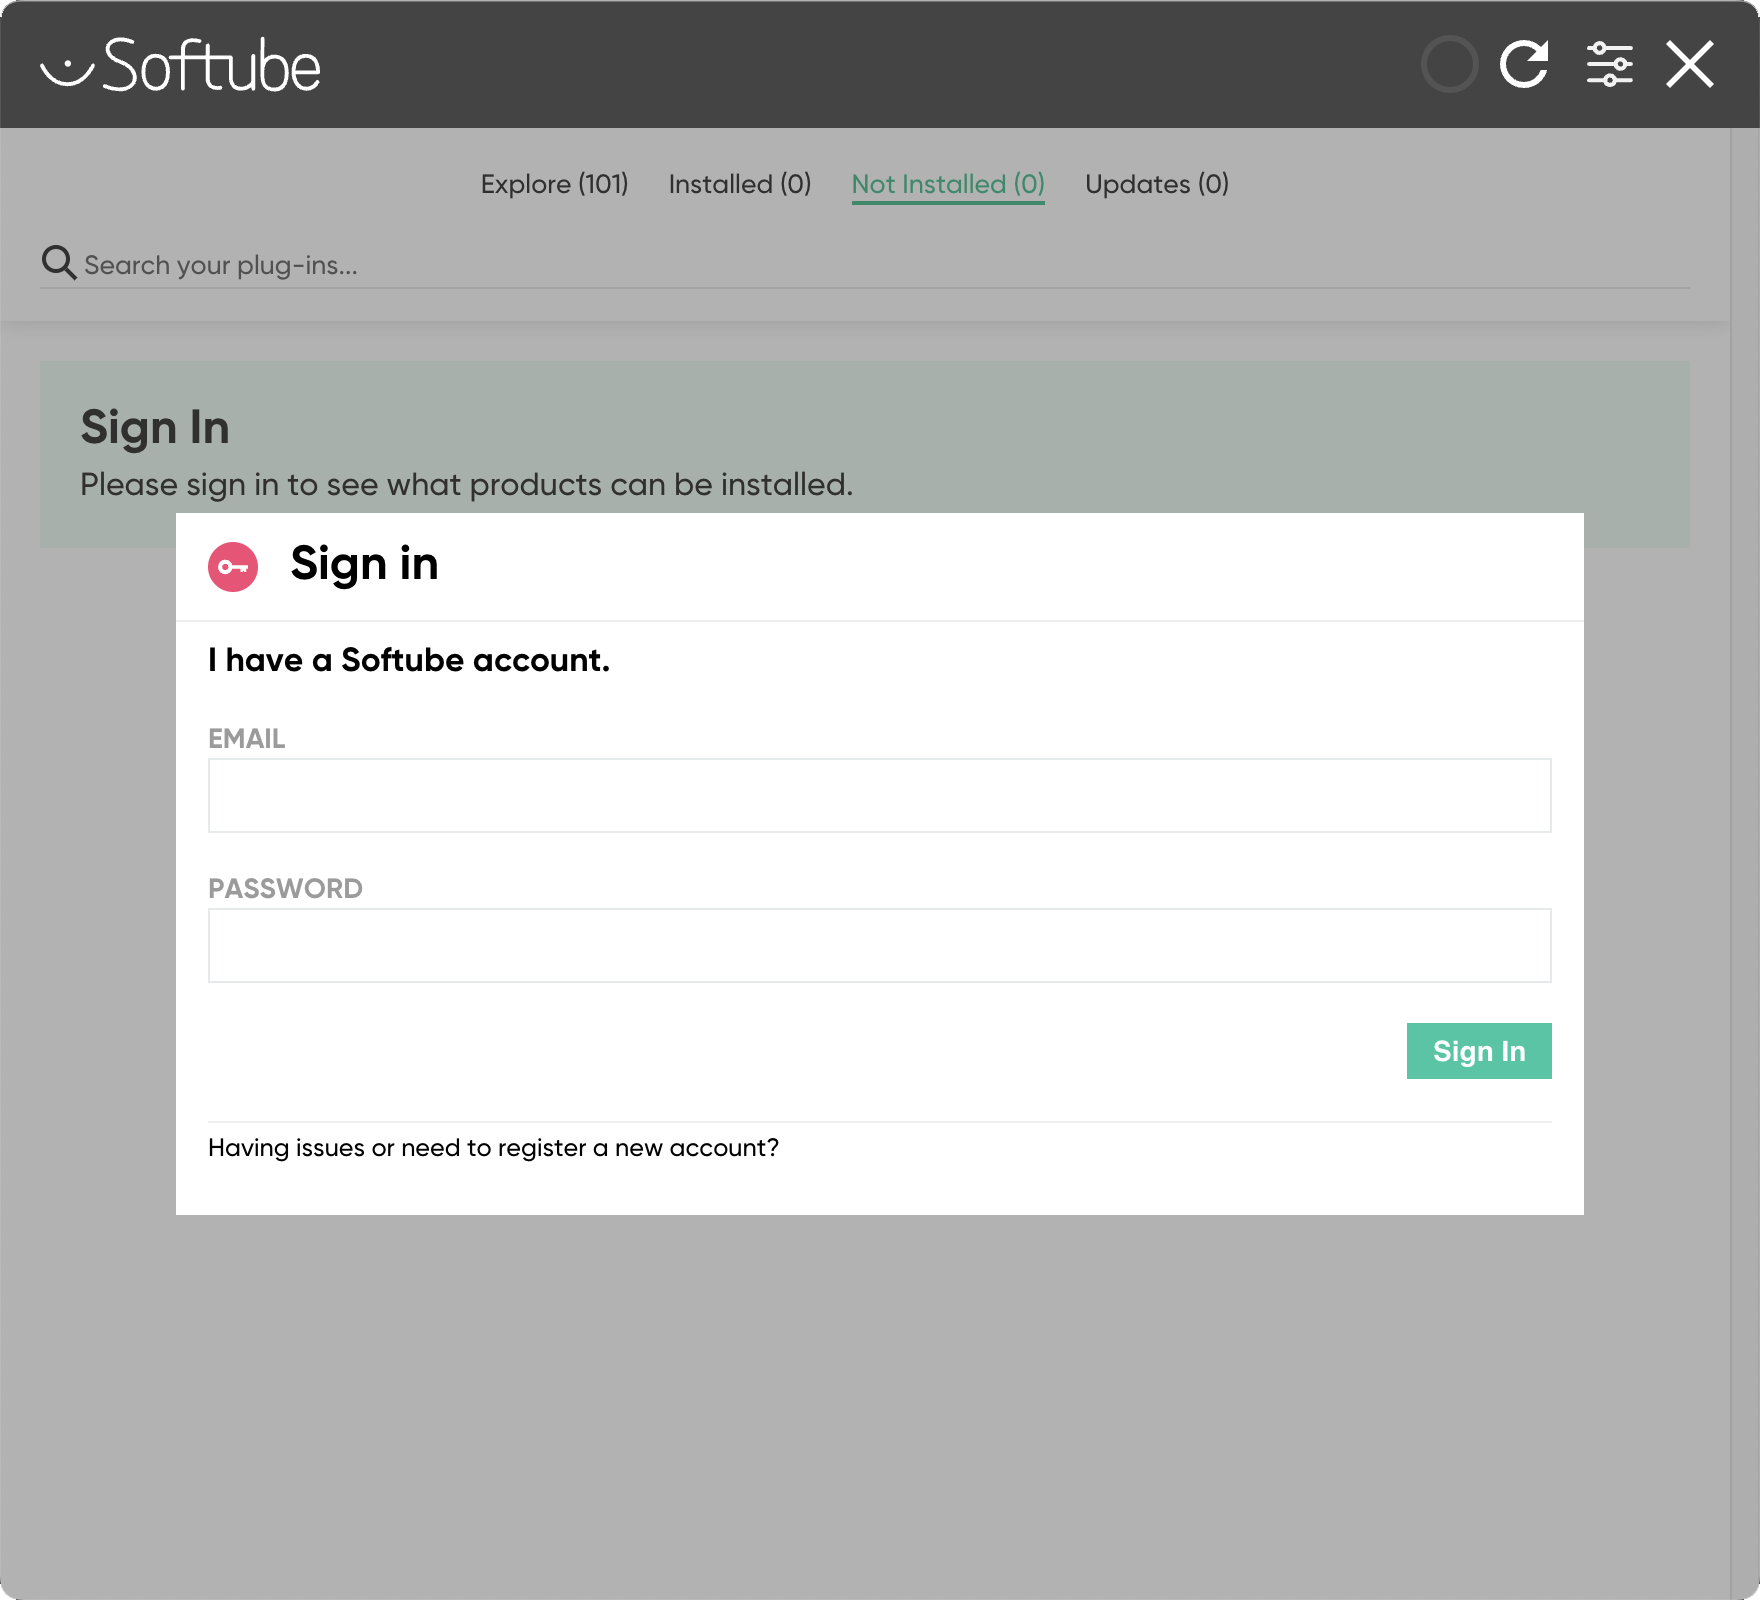The image size is (1760, 1600).
Task: Click 'I have a Softube account.' text
Action: pyautogui.click(x=409, y=660)
